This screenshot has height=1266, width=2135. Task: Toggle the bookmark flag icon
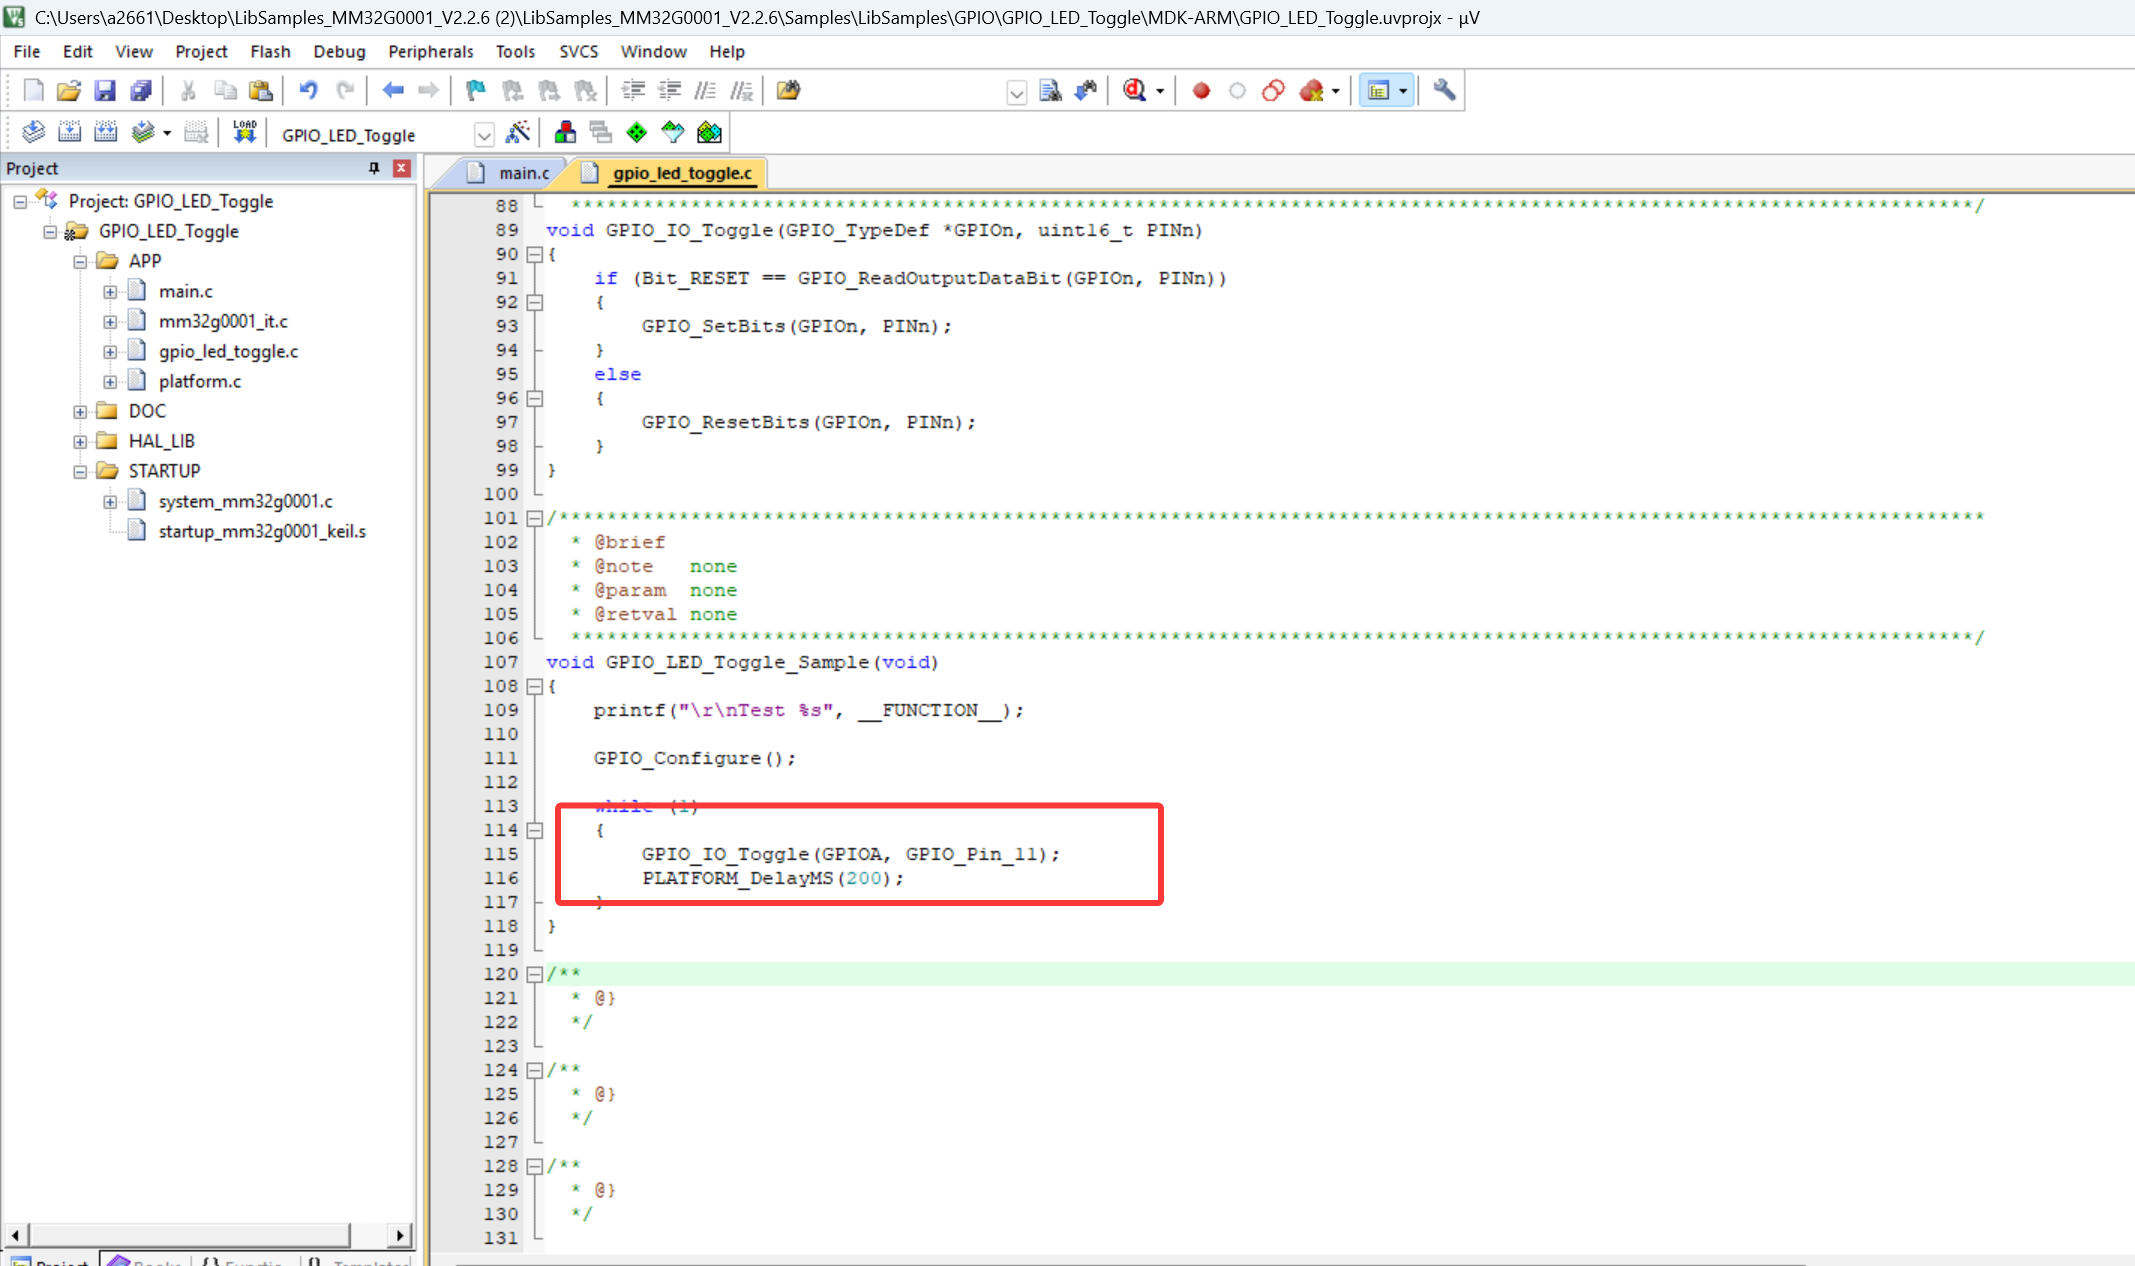pos(476,91)
